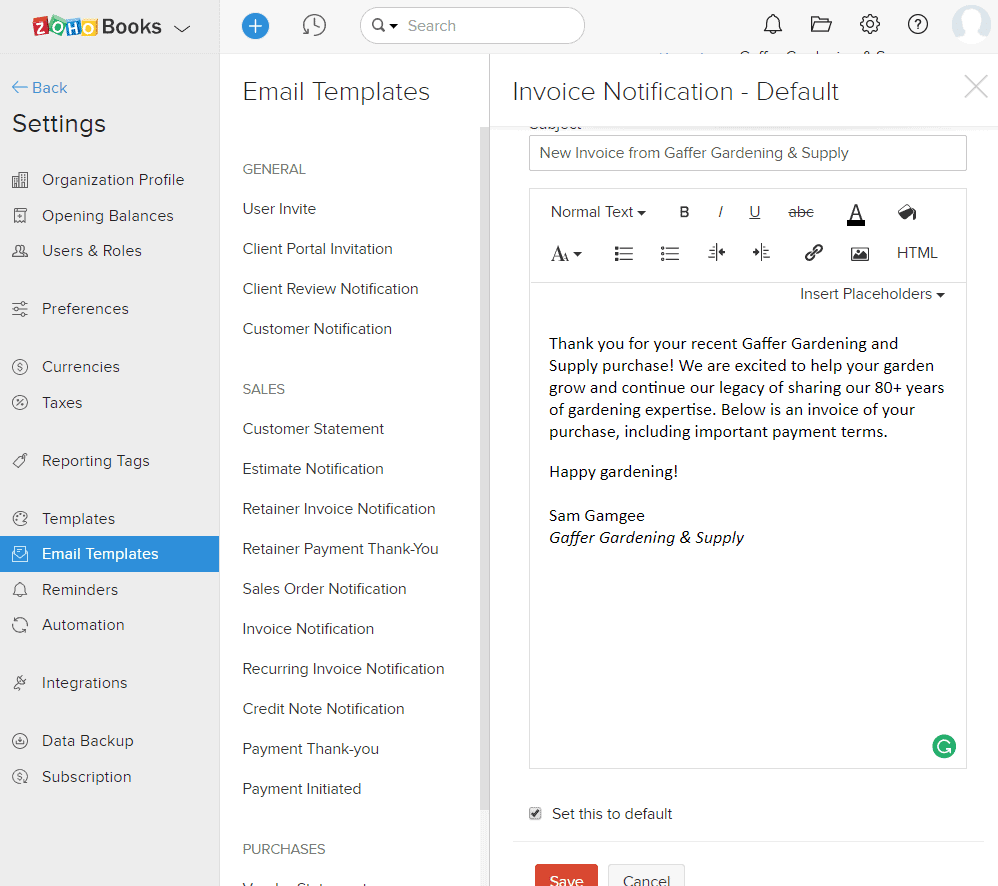Click the Search input field
The height and width of the screenshot is (886, 998).
pos(472,25)
